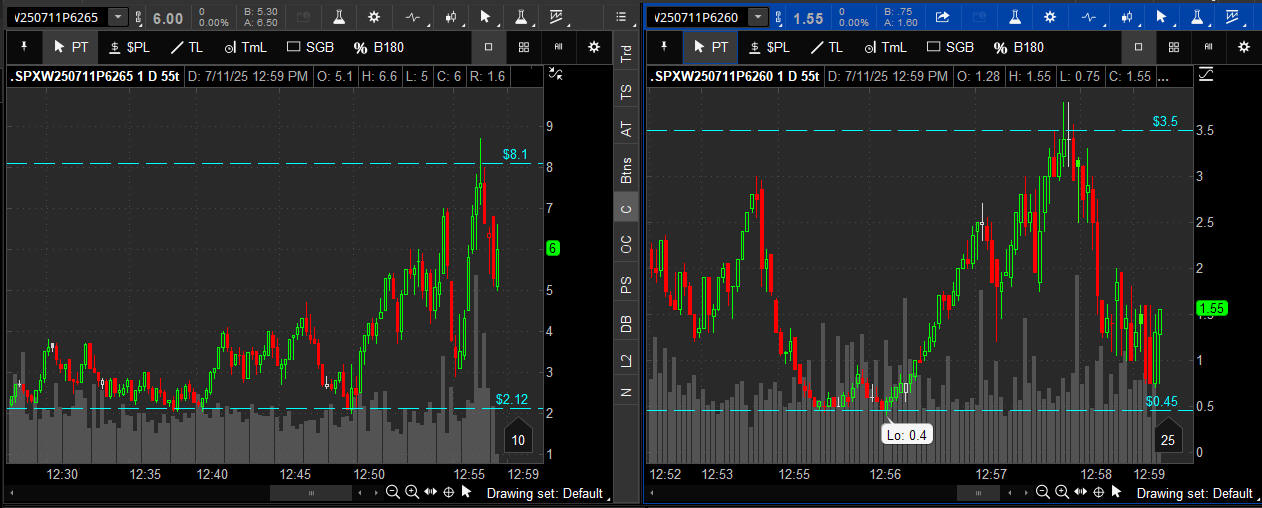This screenshot has width=1262, height=508.
Task: Switch right chart to four-grid layout
Action: click(x=1174, y=47)
